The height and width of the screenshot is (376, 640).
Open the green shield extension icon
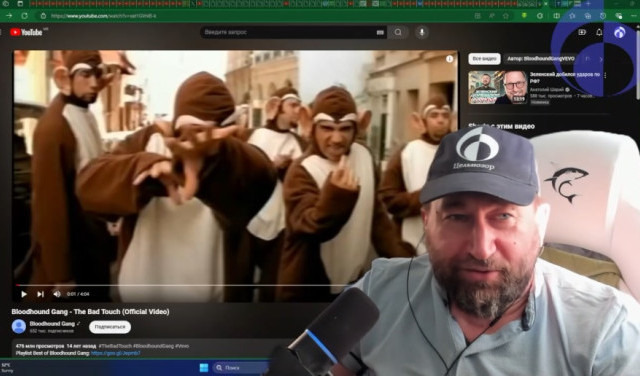pyautogui.click(x=524, y=16)
